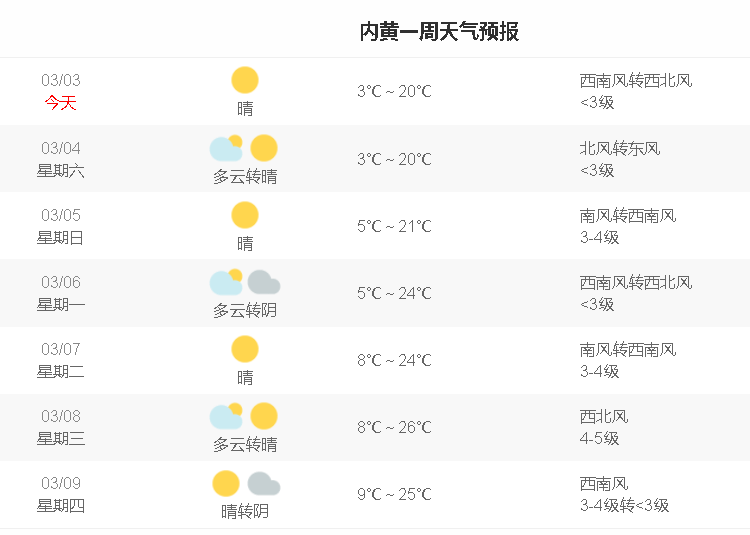750x535 pixels.
Task: Click the sunny icon for 03/03
Action: [x=245, y=80]
